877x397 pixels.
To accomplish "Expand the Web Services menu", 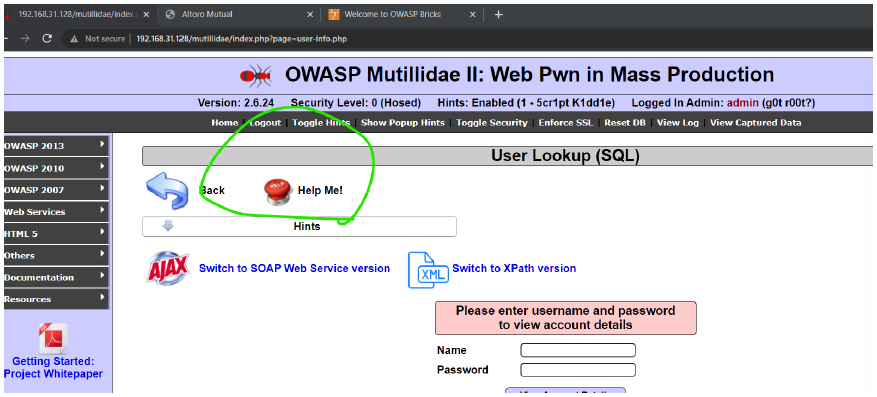I will click(56, 212).
